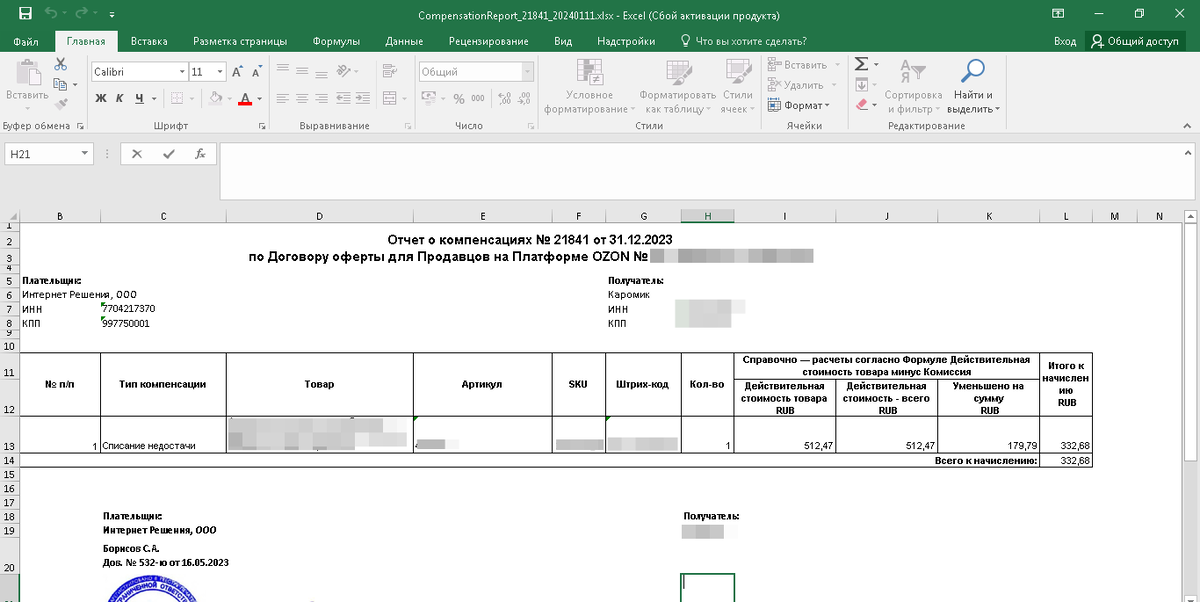Click the ribbon display options icon in the title bar

(x=1058, y=14)
